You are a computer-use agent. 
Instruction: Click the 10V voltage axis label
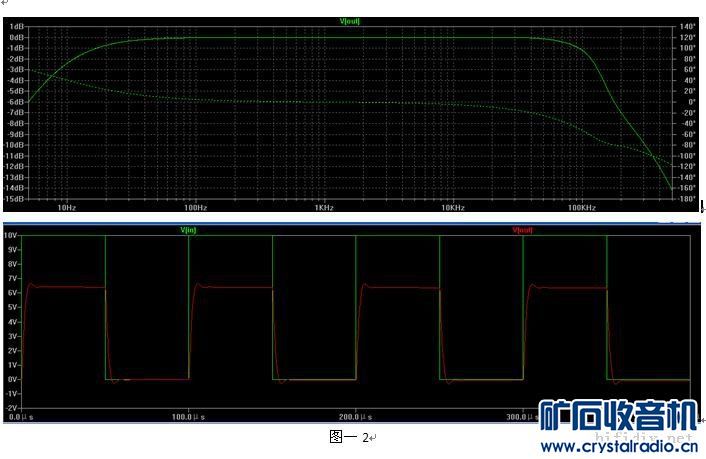[x=12, y=236]
